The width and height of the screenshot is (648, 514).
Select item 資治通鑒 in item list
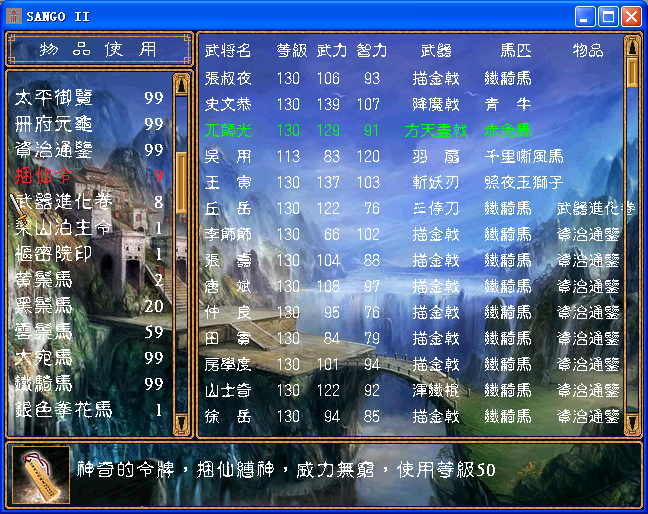pyautogui.click(x=89, y=150)
